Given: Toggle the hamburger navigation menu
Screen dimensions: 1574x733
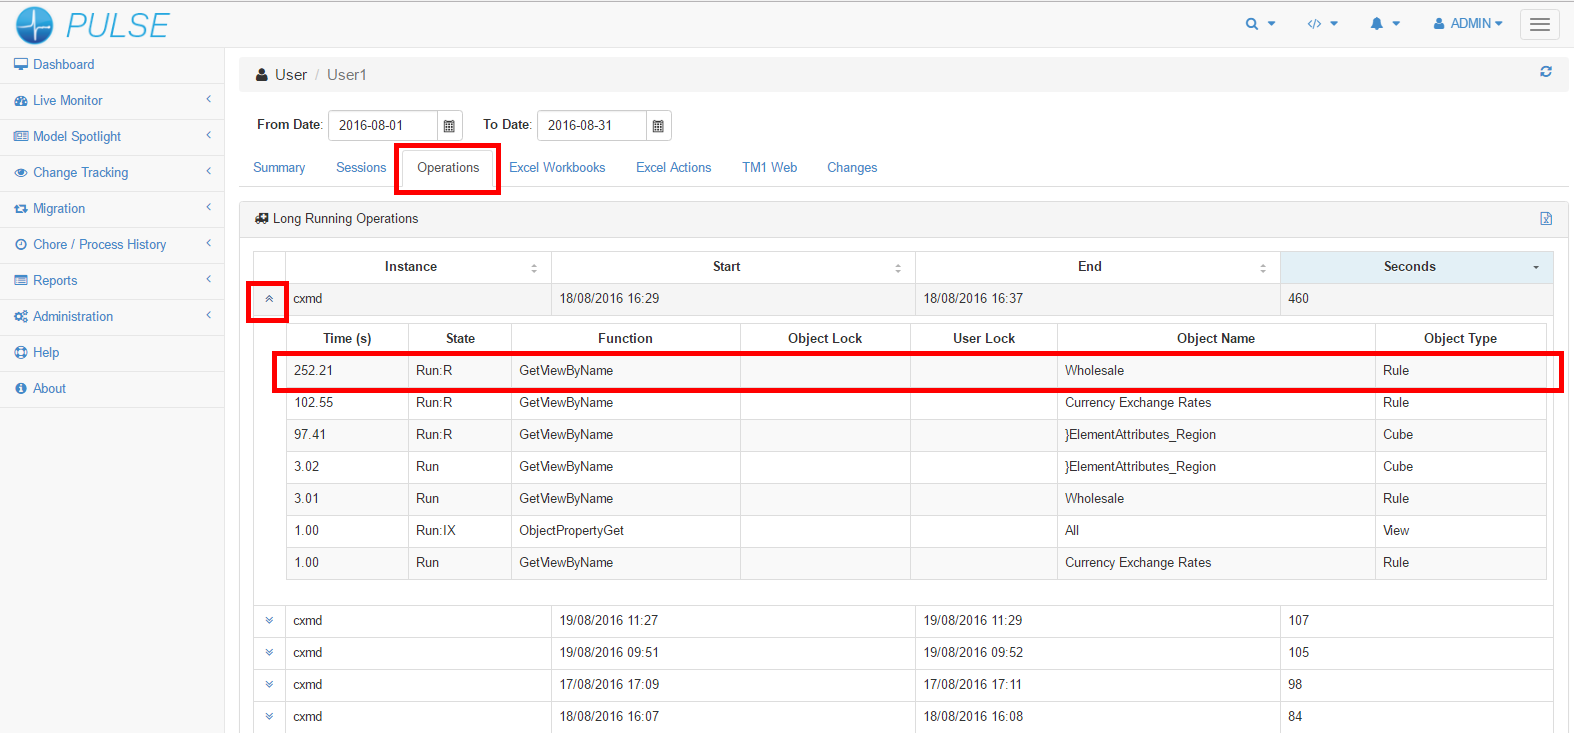Looking at the screenshot, I should pyautogui.click(x=1539, y=24).
